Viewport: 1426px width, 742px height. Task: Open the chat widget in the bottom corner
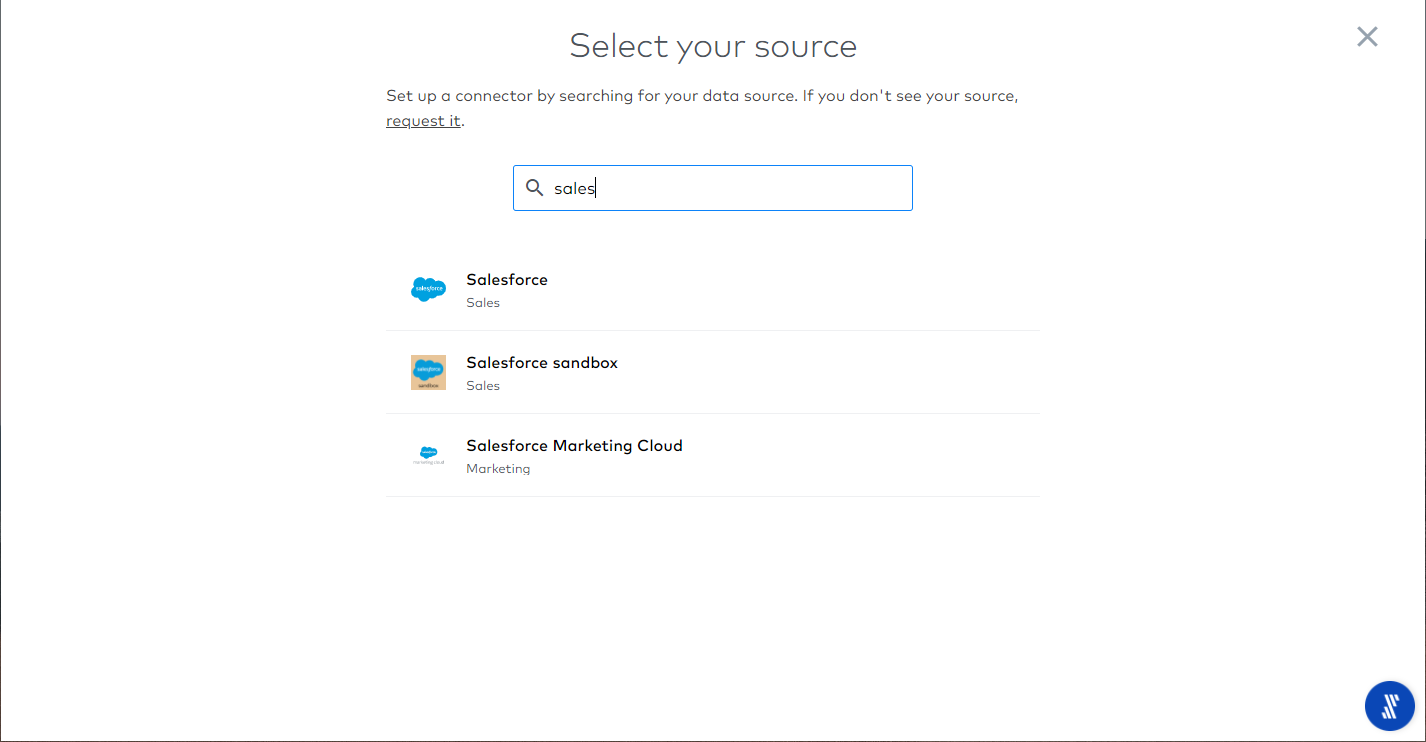click(x=1389, y=706)
